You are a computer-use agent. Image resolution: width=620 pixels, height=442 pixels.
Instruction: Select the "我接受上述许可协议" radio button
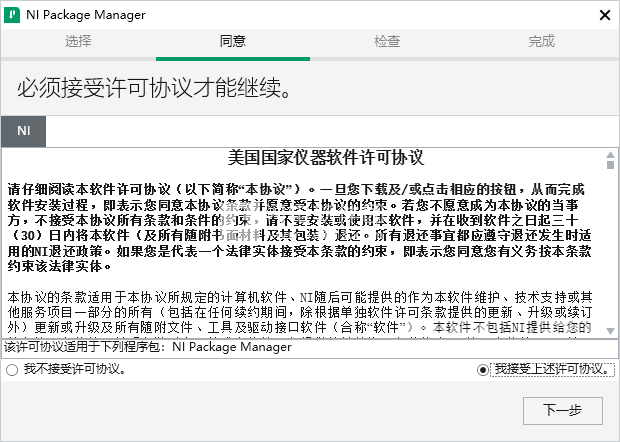pos(485,369)
